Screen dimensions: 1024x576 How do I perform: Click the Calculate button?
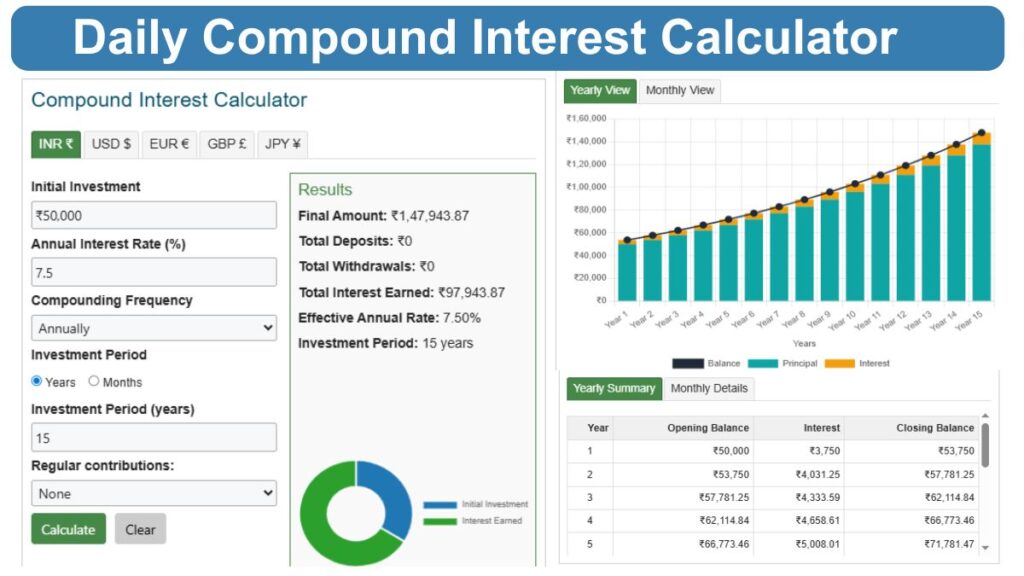point(67,529)
